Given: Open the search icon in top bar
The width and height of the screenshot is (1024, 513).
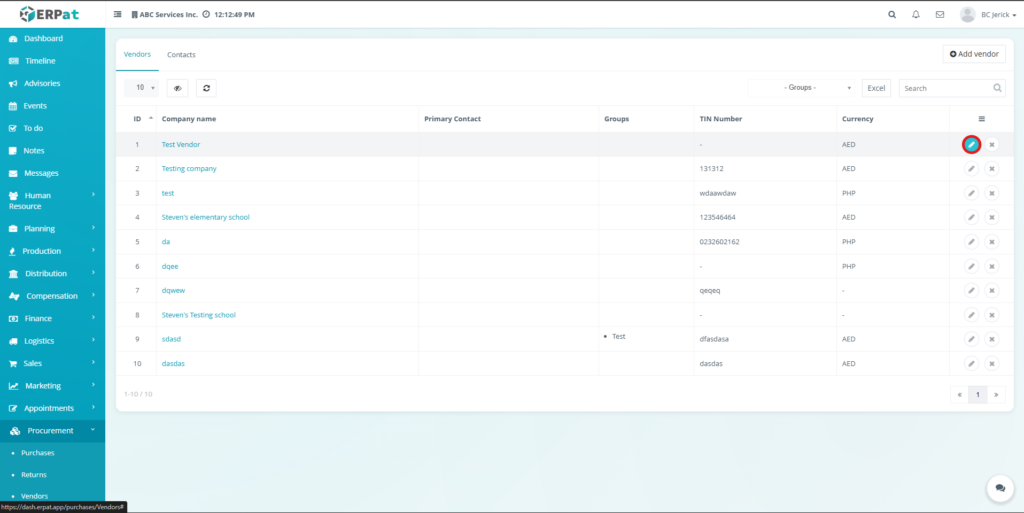Looking at the screenshot, I should (x=892, y=15).
